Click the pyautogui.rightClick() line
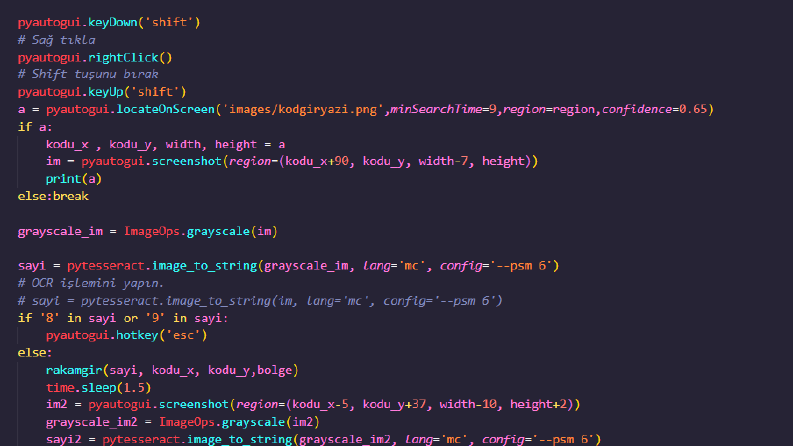This screenshot has width=793, height=446. pyautogui.click(x=95, y=58)
